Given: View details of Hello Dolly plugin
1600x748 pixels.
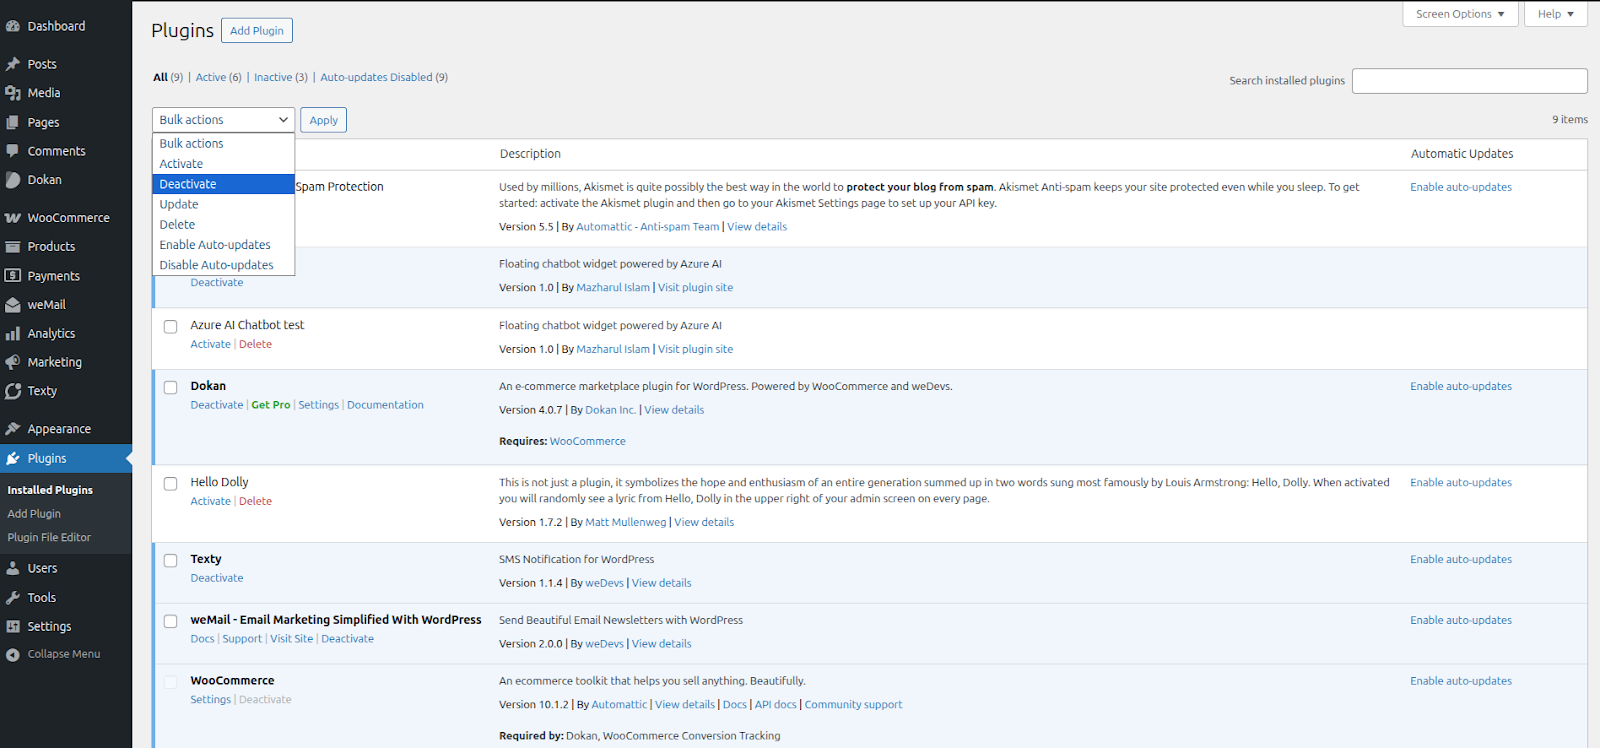Looking at the screenshot, I should [704, 522].
